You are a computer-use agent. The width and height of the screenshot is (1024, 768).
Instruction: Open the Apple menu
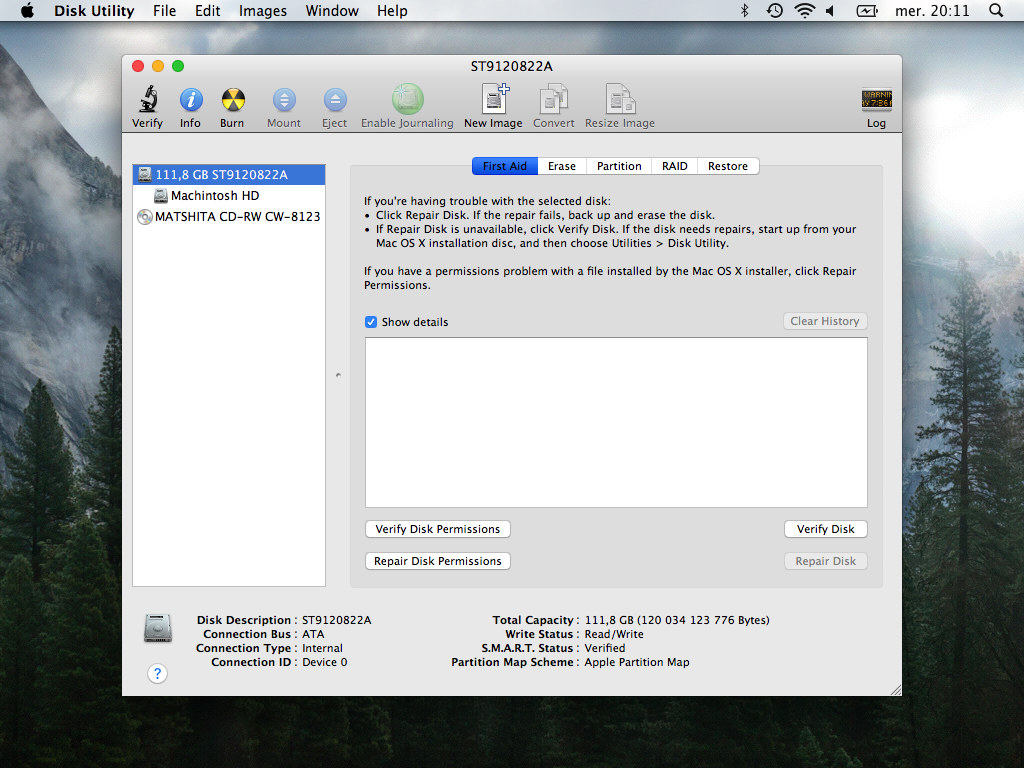tap(27, 10)
